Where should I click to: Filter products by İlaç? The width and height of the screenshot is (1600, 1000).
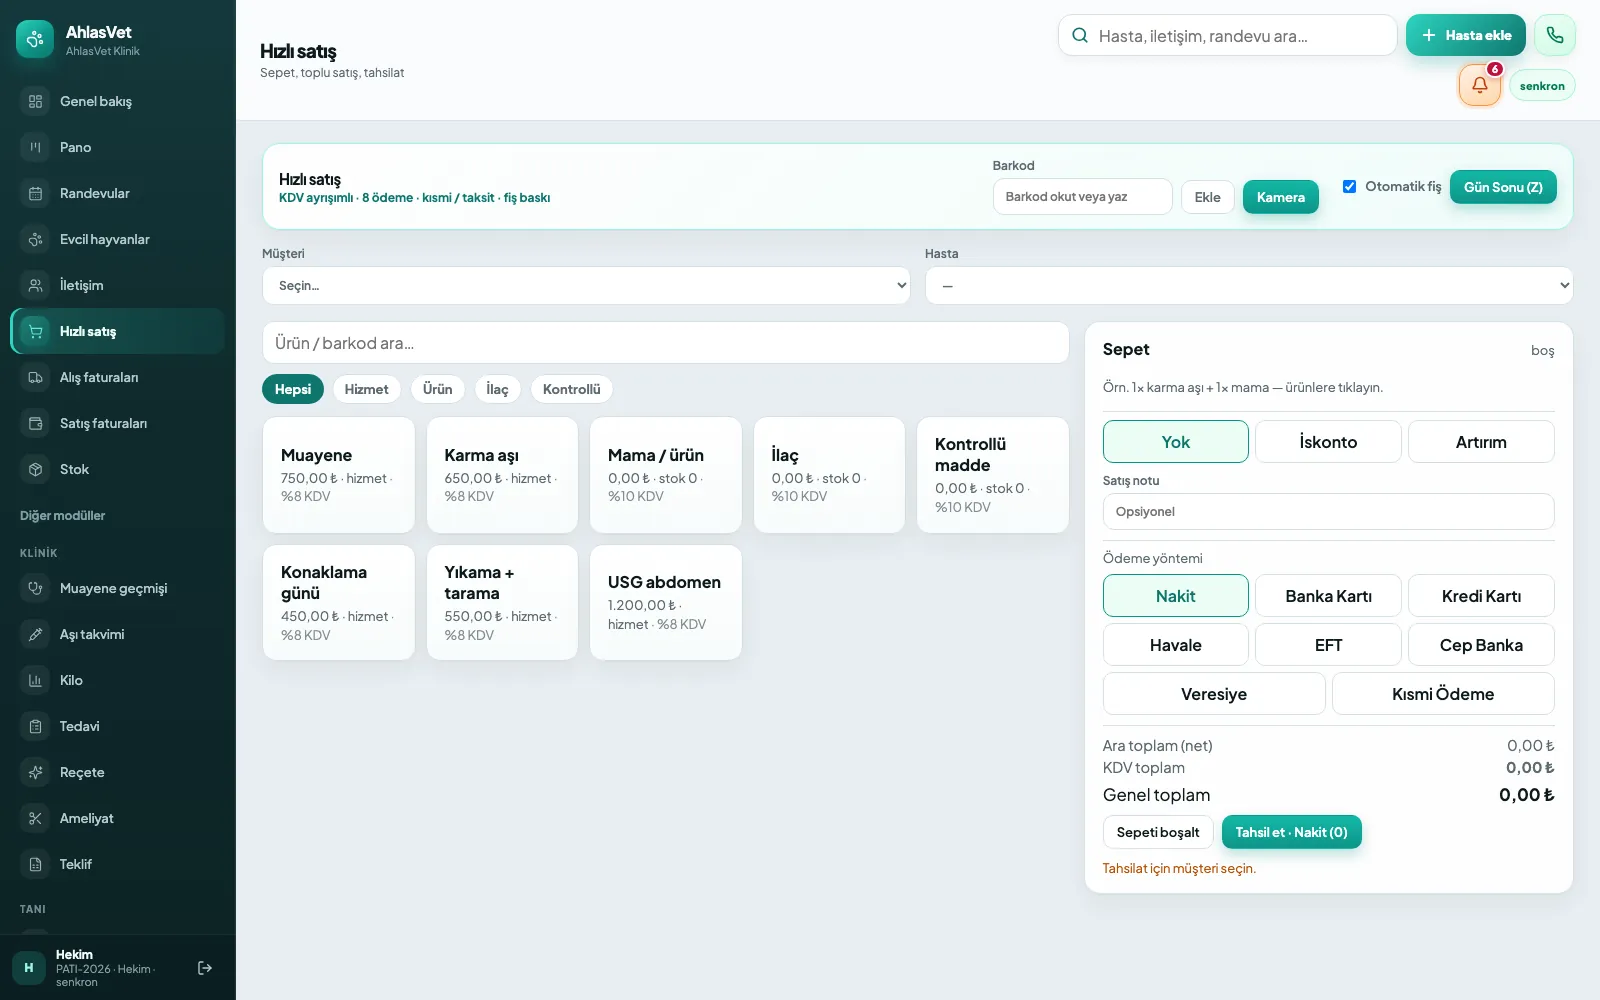[x=497, y=389]
